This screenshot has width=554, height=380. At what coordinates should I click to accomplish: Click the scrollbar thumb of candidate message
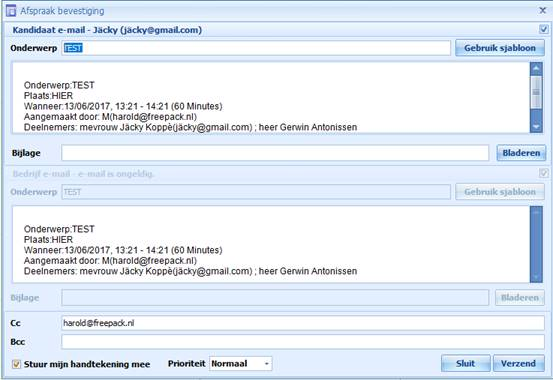(536, 92)
